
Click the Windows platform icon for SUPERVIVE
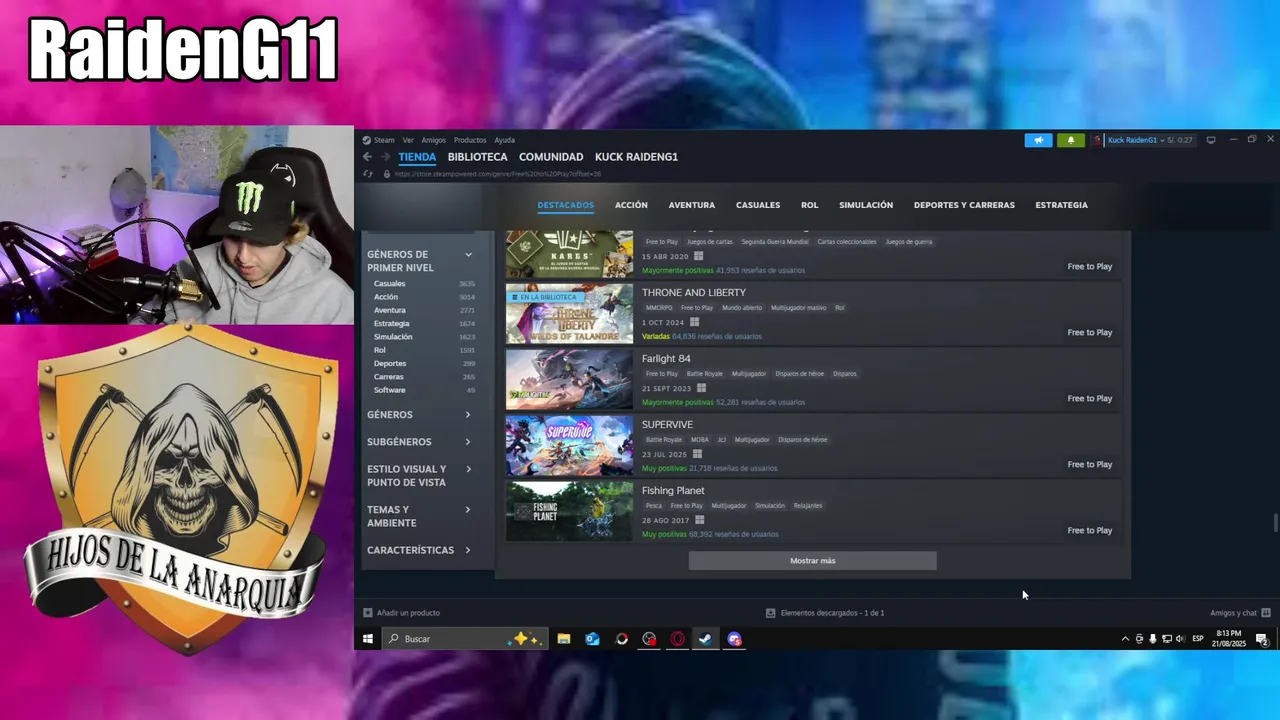(x=697, y=454)
